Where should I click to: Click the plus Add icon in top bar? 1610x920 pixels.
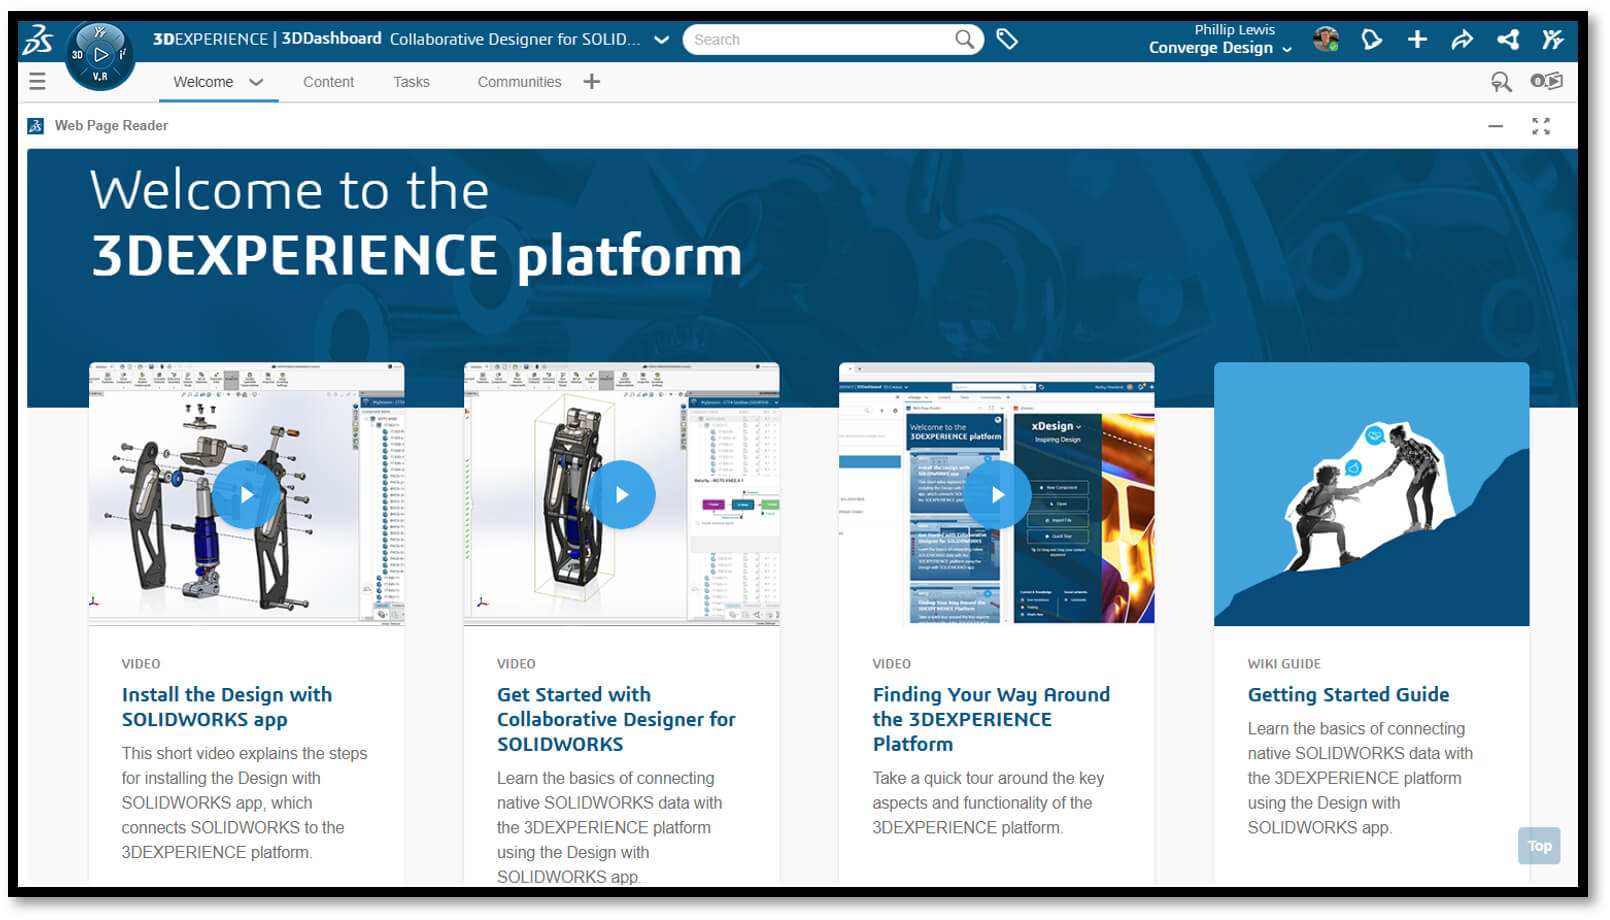point(1417,40)
